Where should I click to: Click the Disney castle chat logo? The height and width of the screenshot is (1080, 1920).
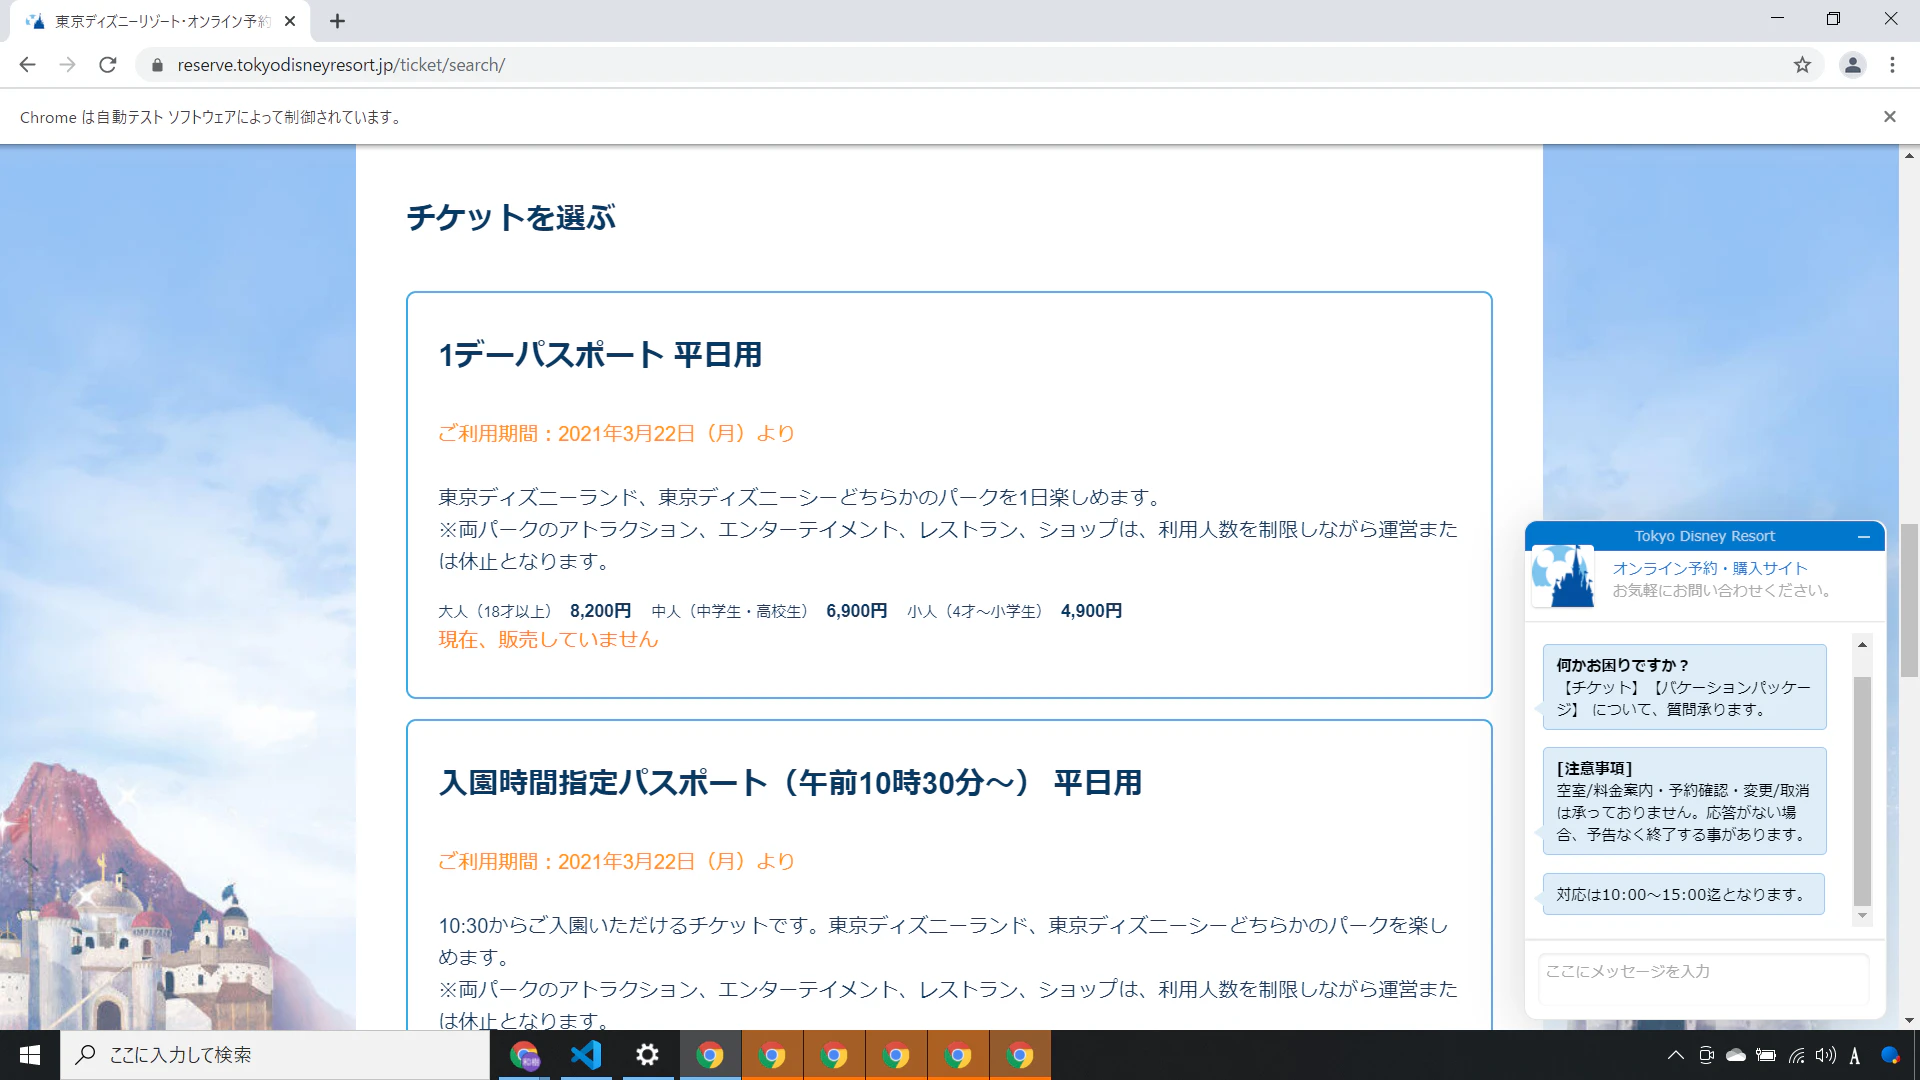1564,577
